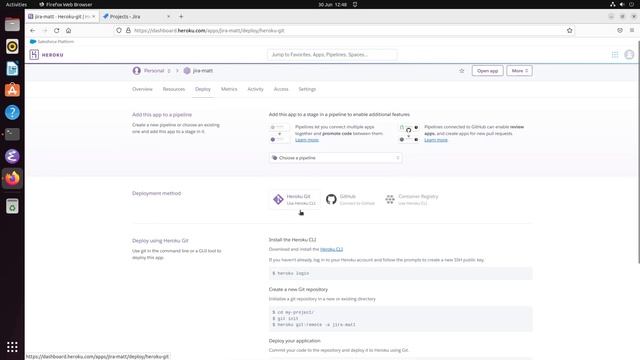Select the Heroku Git deployment icon
This screenshot has width=640, height=360.
pos(278,199)
